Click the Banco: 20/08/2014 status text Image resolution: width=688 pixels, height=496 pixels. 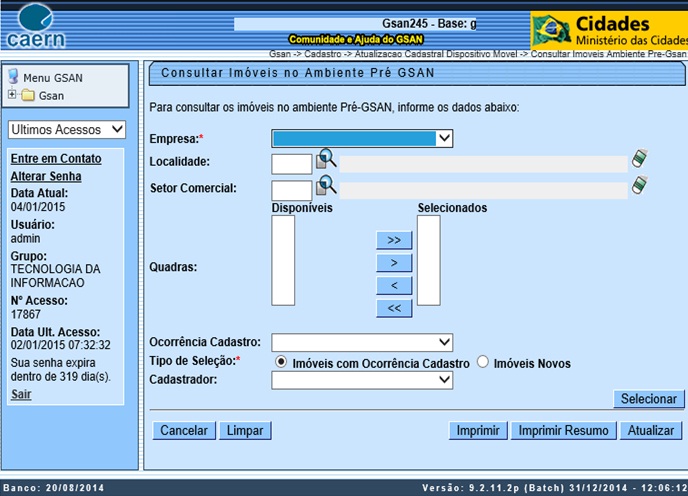(54, 488)
